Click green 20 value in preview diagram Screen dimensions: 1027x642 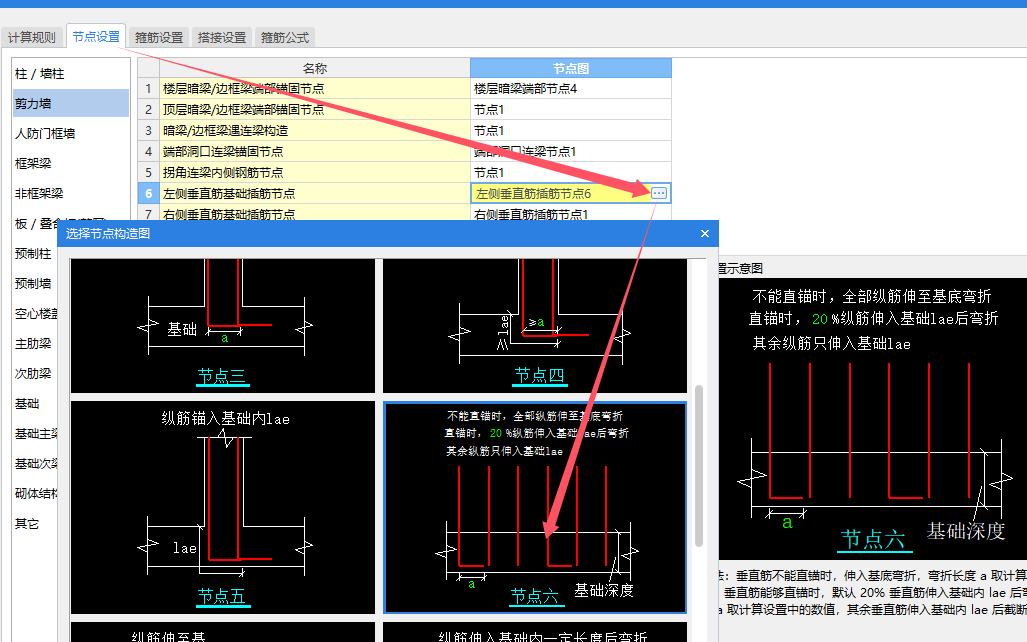point(820,319)
